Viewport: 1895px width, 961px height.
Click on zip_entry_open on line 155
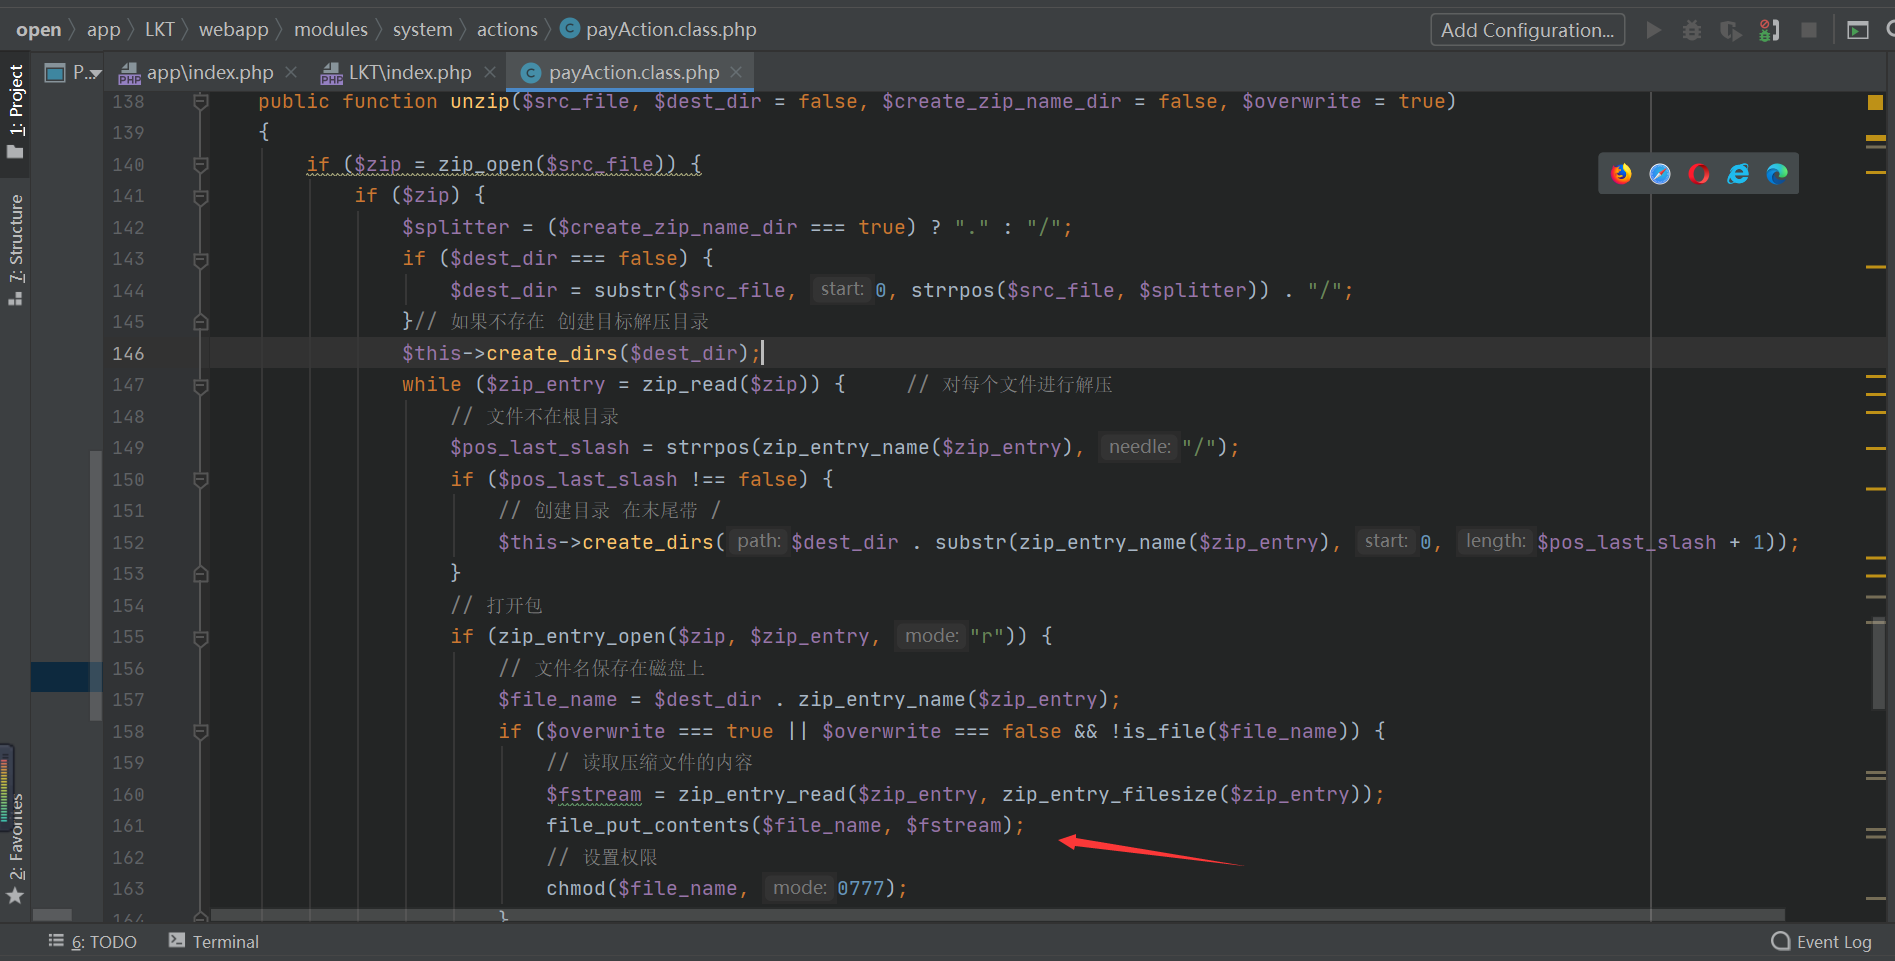tap(582, 637)
